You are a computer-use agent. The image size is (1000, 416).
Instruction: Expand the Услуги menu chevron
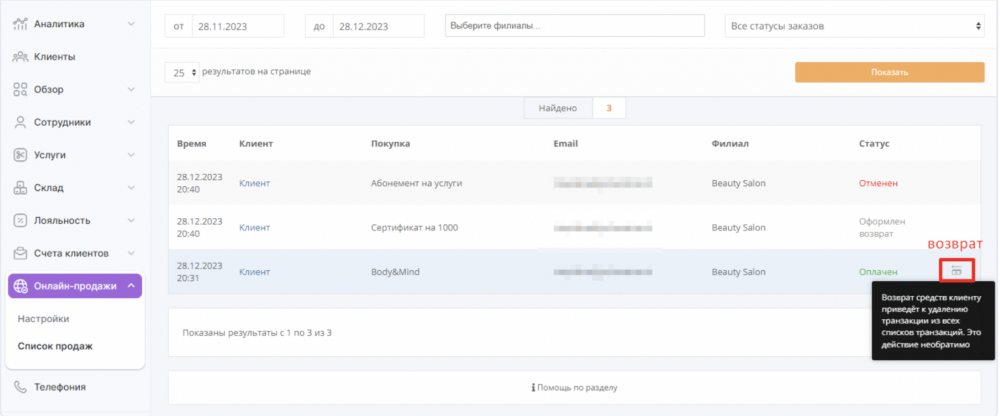pos(131,154)
